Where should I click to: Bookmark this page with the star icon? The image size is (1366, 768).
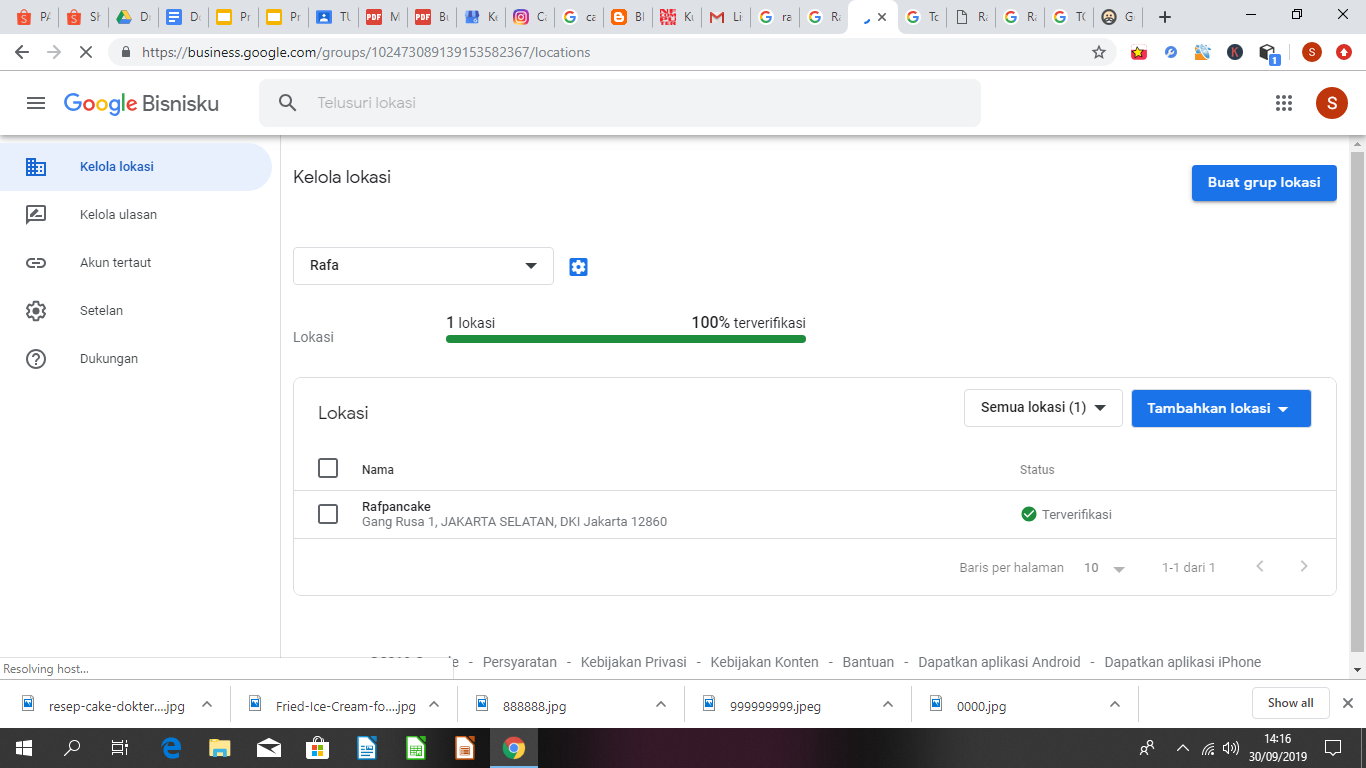click(1099, 52)
